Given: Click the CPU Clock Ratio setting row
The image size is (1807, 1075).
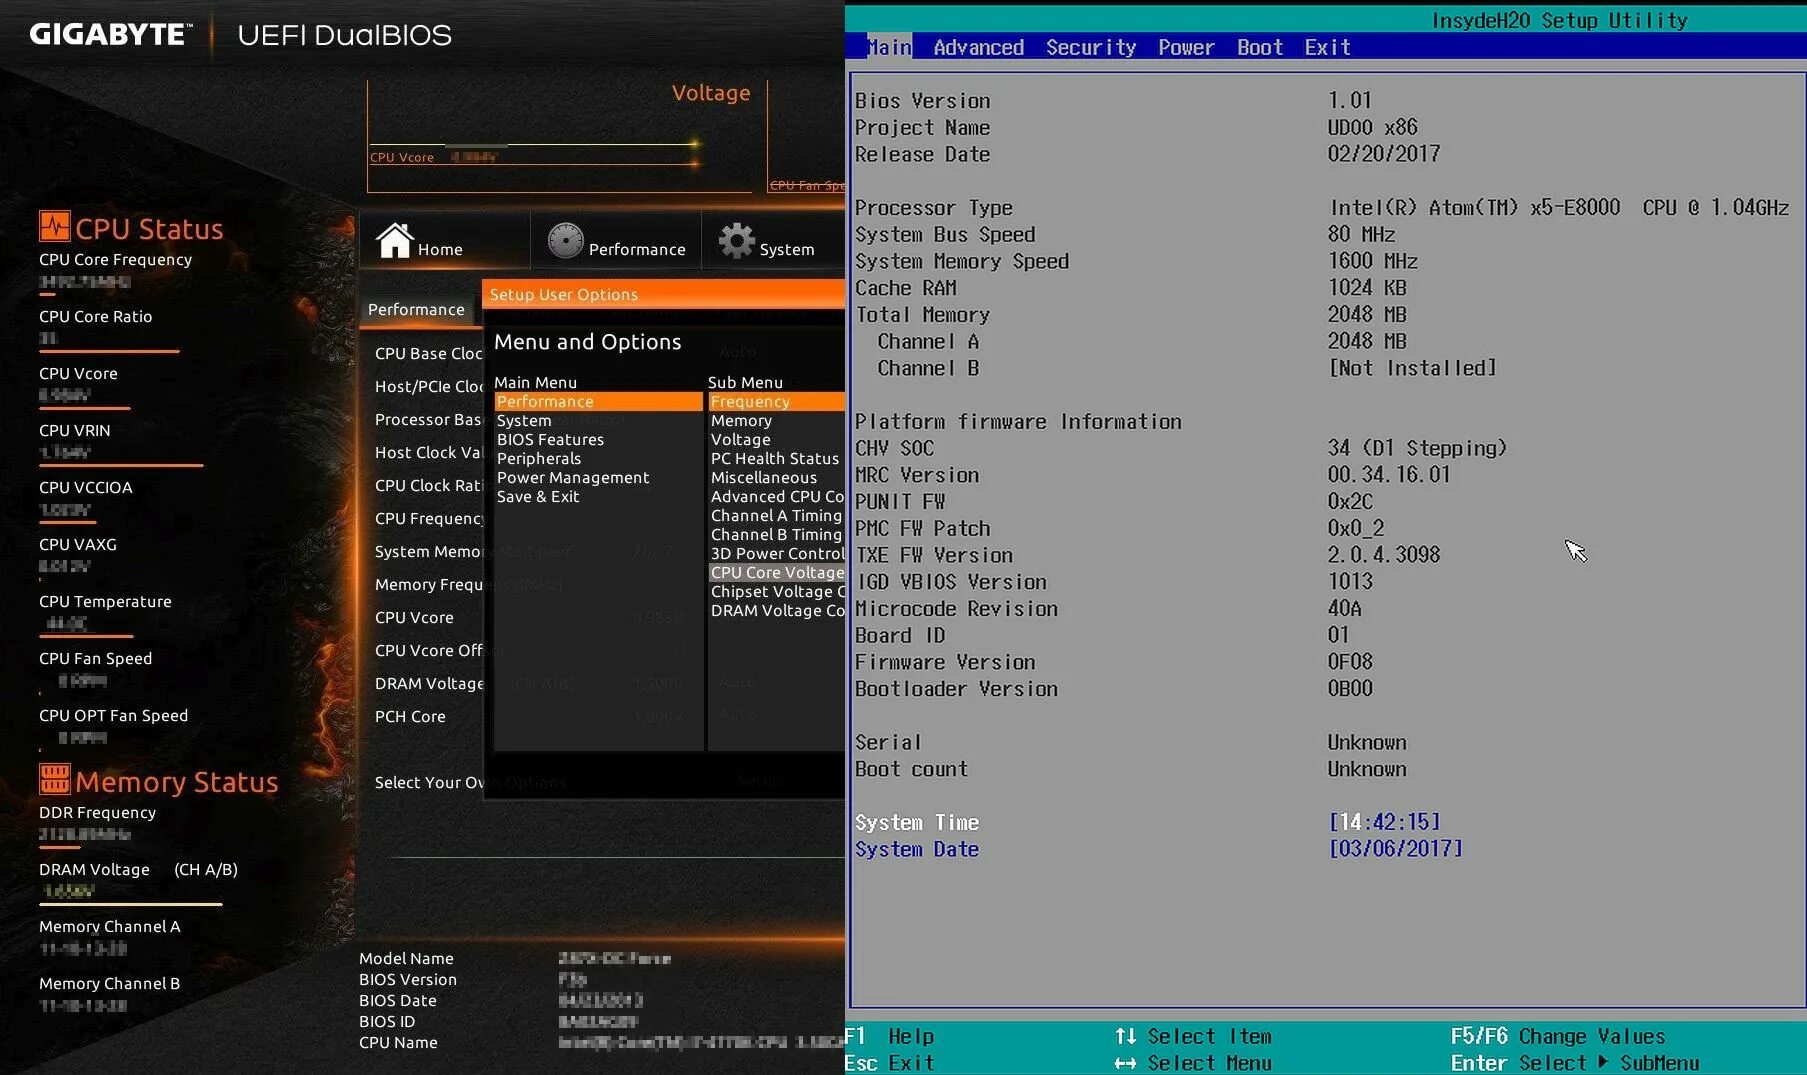Looking at the screenshot, I should [428, 485].
